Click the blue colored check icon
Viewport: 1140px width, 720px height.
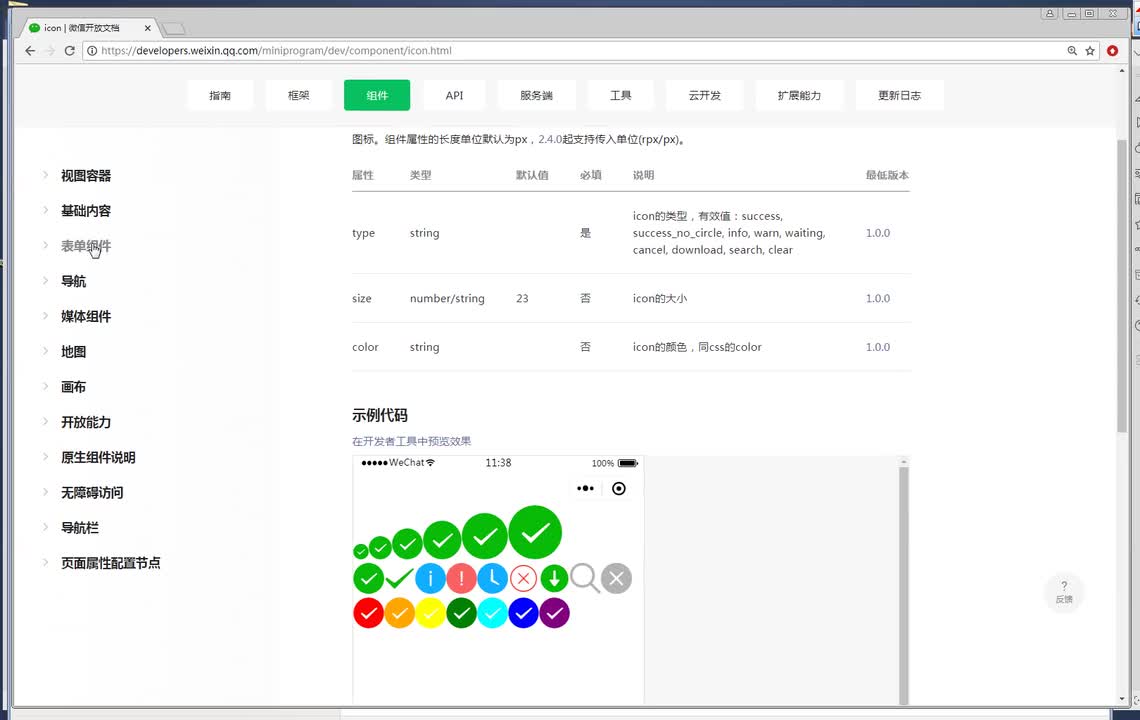(x=523, y=613)
